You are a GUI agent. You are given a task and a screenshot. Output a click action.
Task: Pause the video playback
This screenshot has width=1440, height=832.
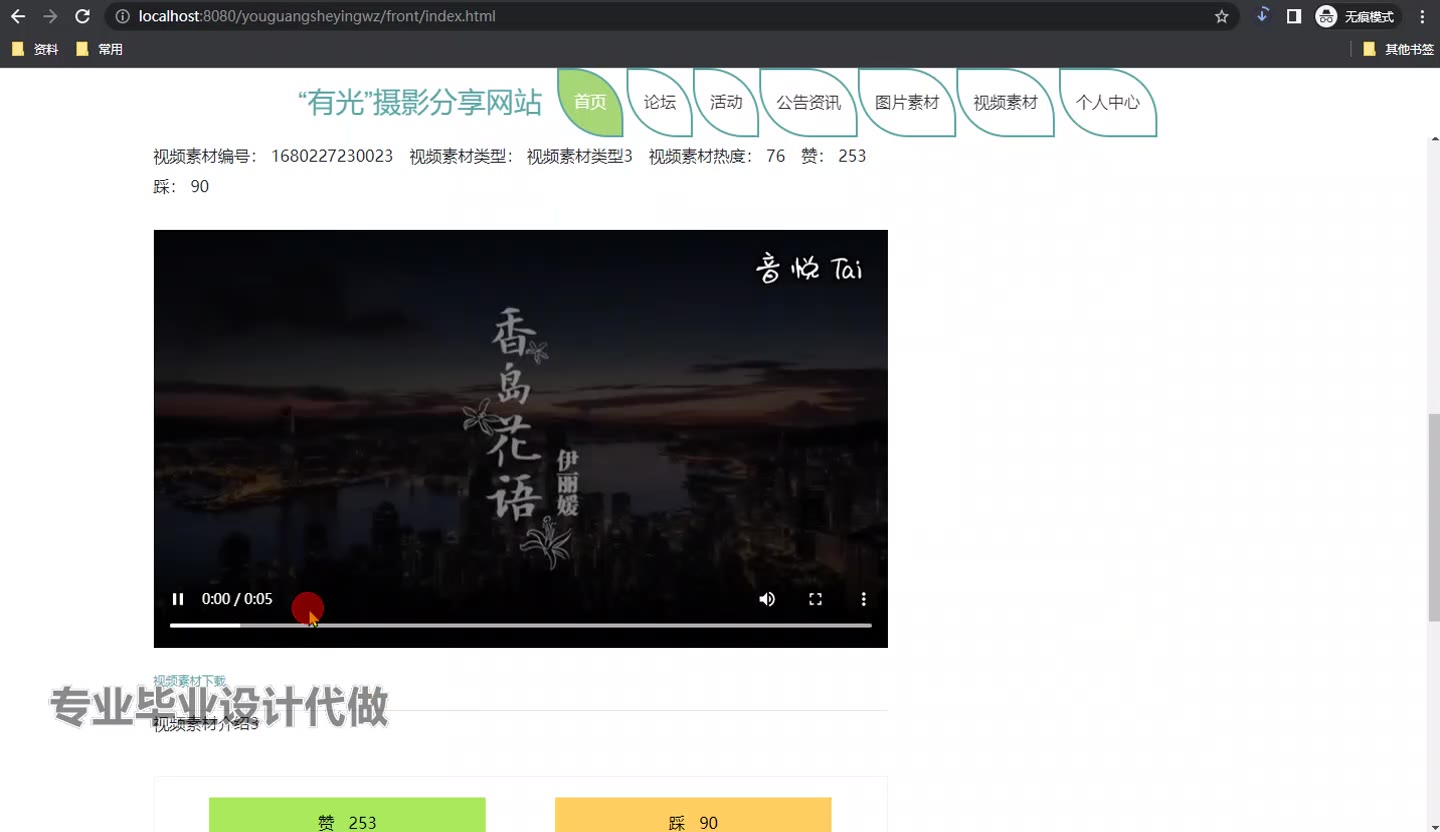coord(178,599)
